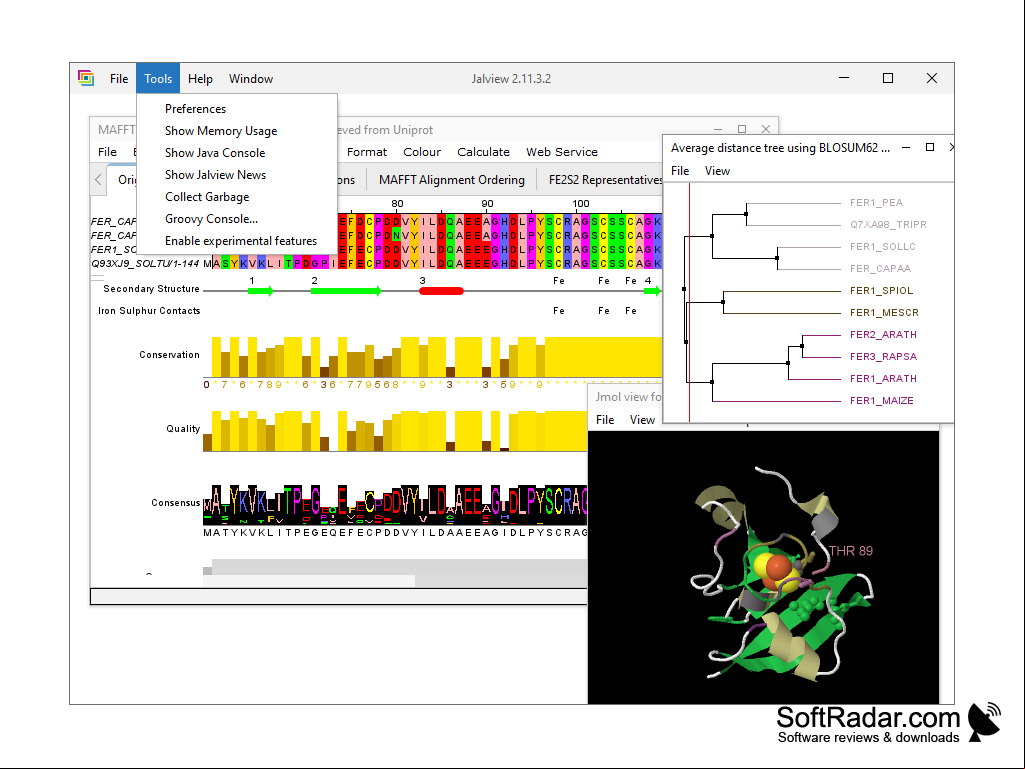Select FER3_RAPSA leaf in the tree
This screenshot has width=1025, height=769.
[883, 356]
